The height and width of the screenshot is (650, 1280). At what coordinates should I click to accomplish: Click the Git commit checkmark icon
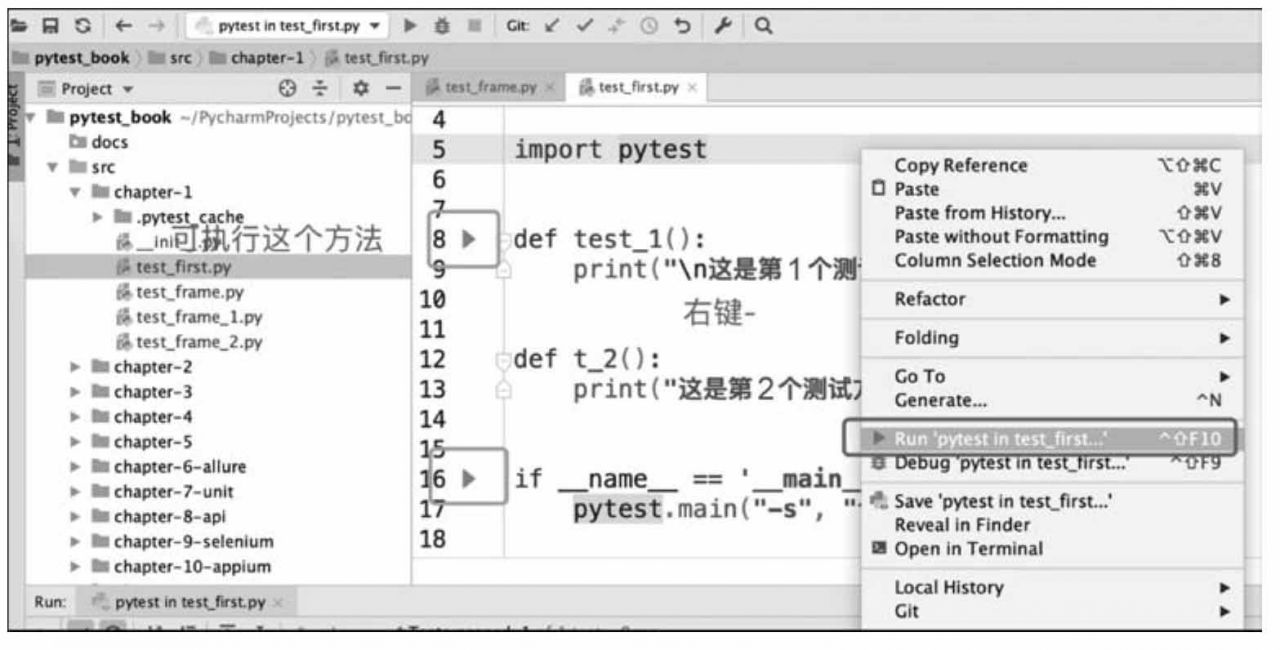[585, 28]
